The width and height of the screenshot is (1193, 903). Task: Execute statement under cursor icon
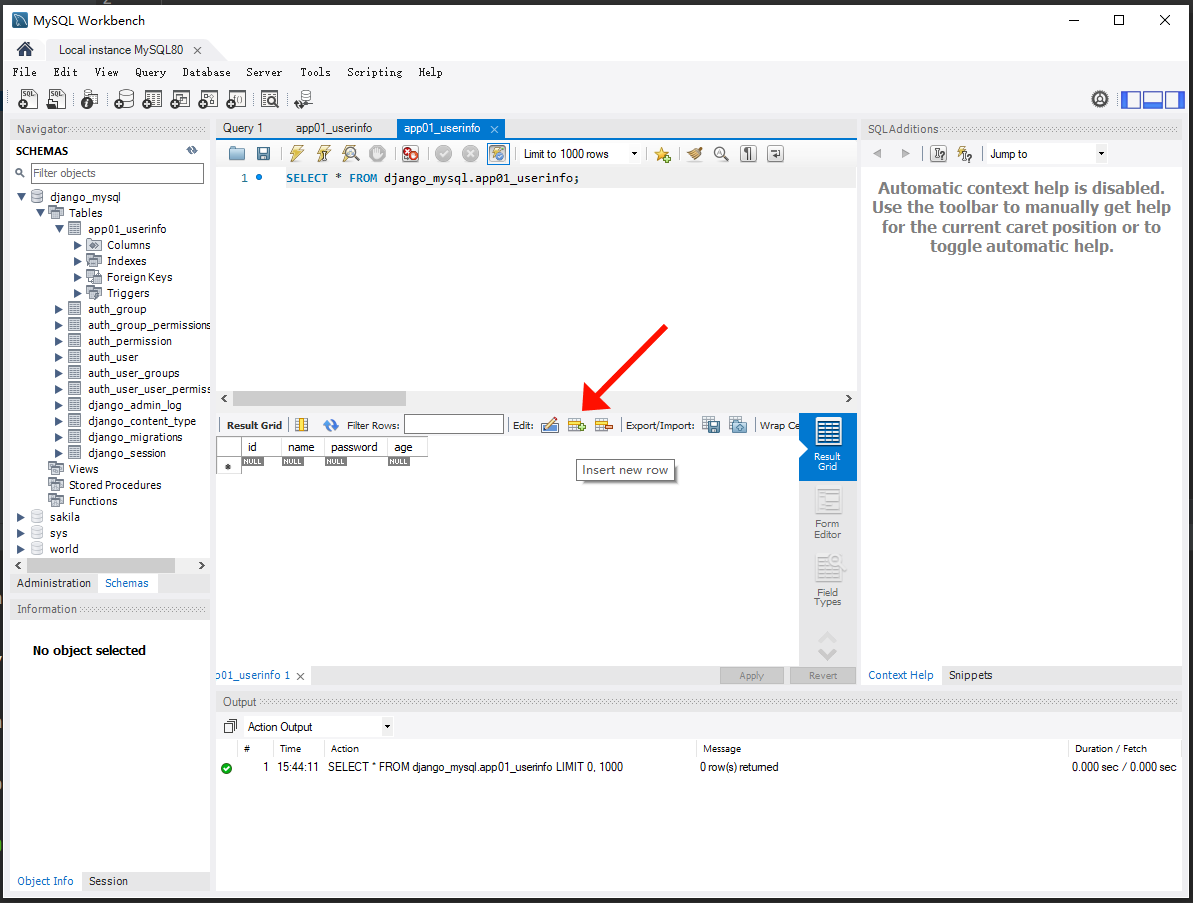coord(323,154)
